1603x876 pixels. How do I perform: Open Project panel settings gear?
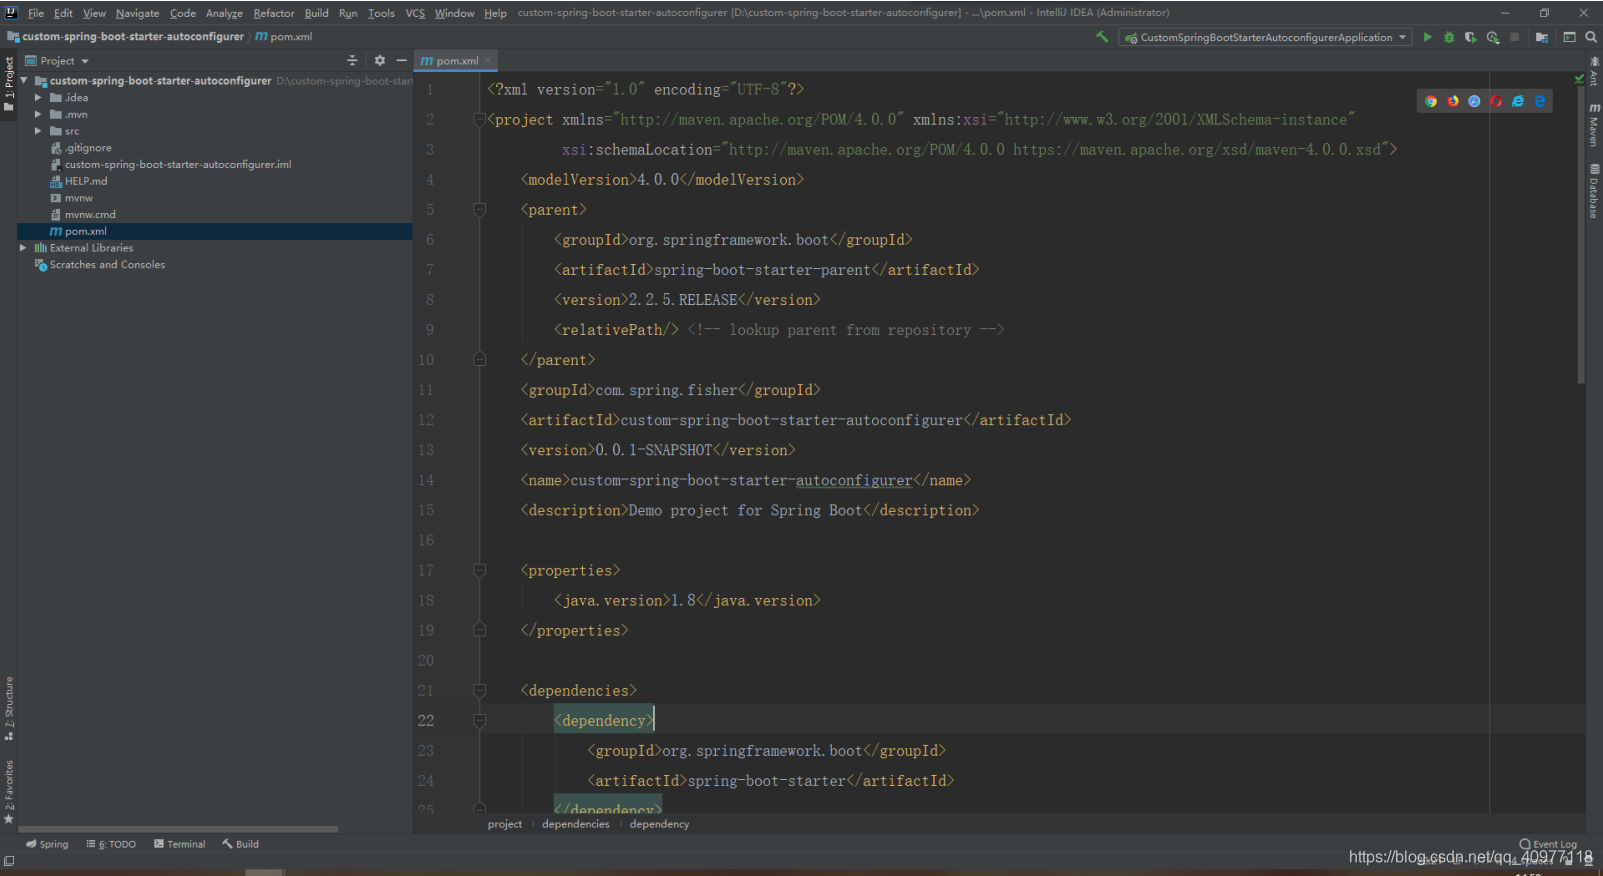tap(380, 61)
